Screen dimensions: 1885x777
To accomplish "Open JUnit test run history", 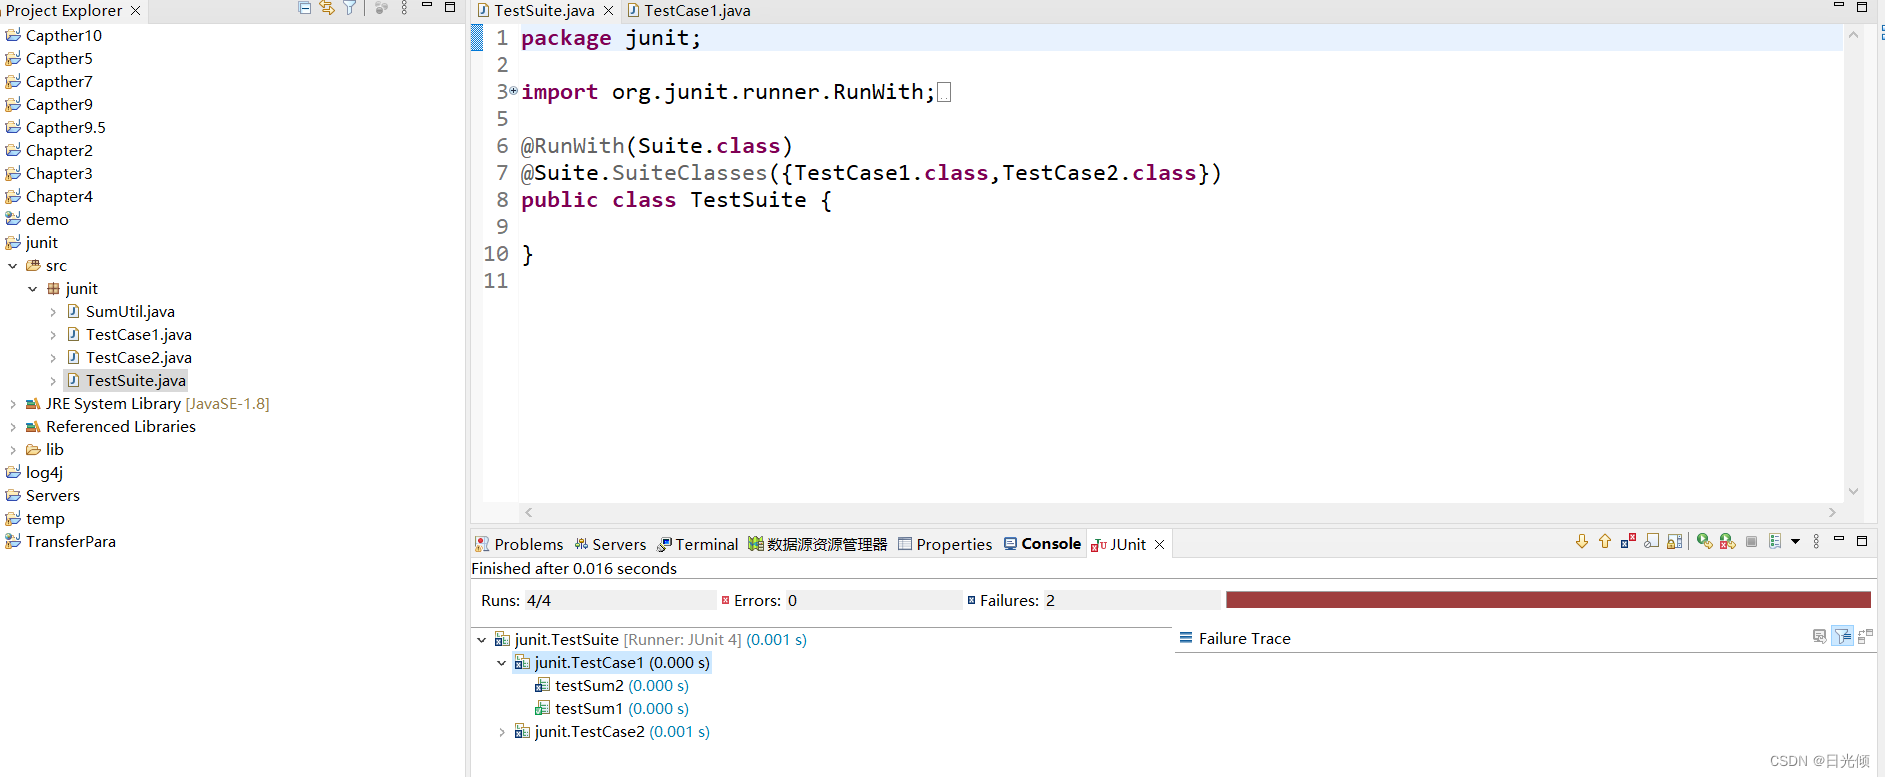I will [1775, 541].
